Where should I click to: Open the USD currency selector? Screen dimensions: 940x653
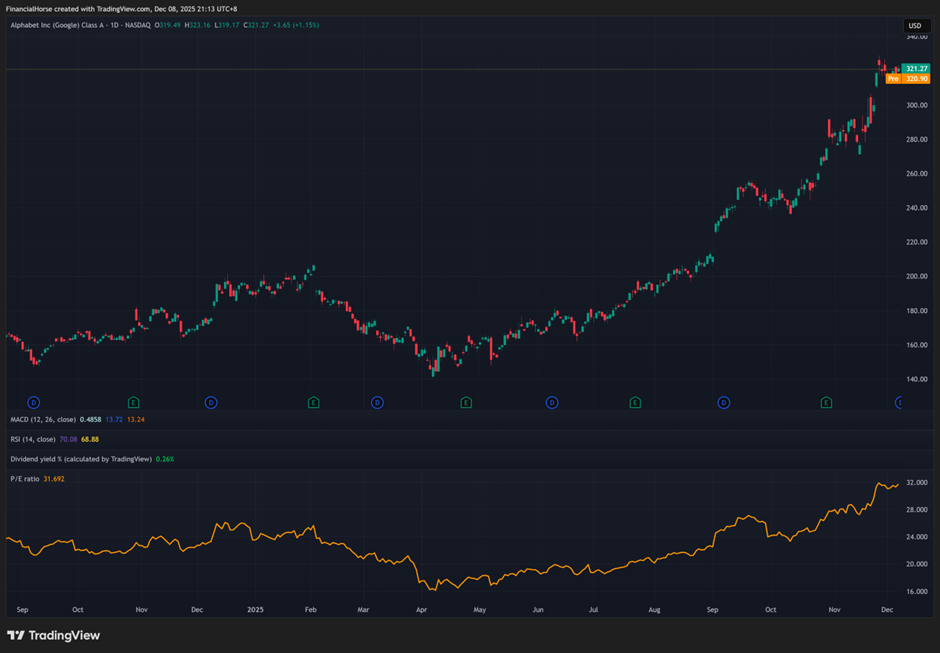915,26
